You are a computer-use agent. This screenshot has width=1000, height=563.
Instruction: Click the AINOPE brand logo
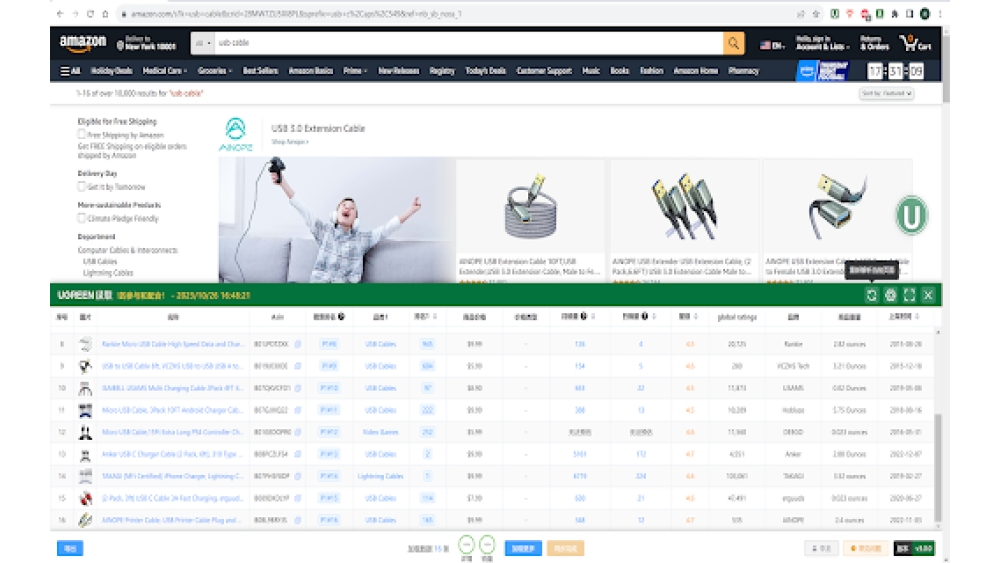coord(235,135)
